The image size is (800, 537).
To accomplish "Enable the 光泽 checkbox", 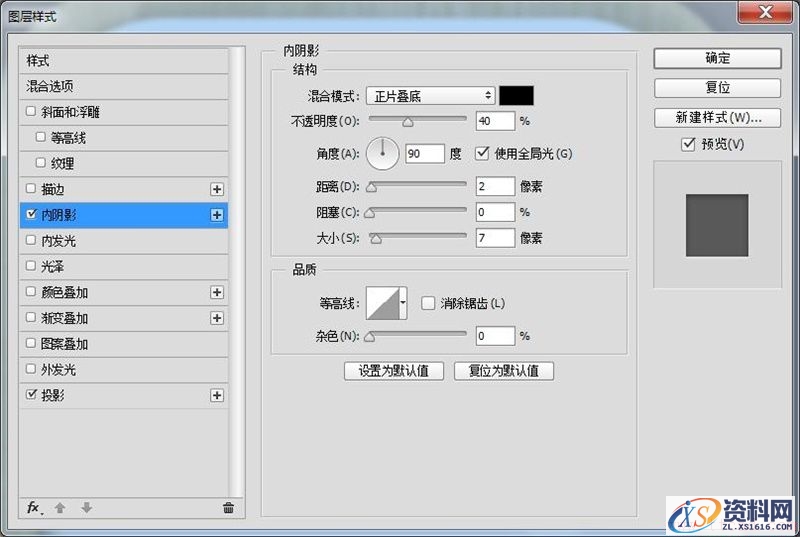I will tap(31, 266).
